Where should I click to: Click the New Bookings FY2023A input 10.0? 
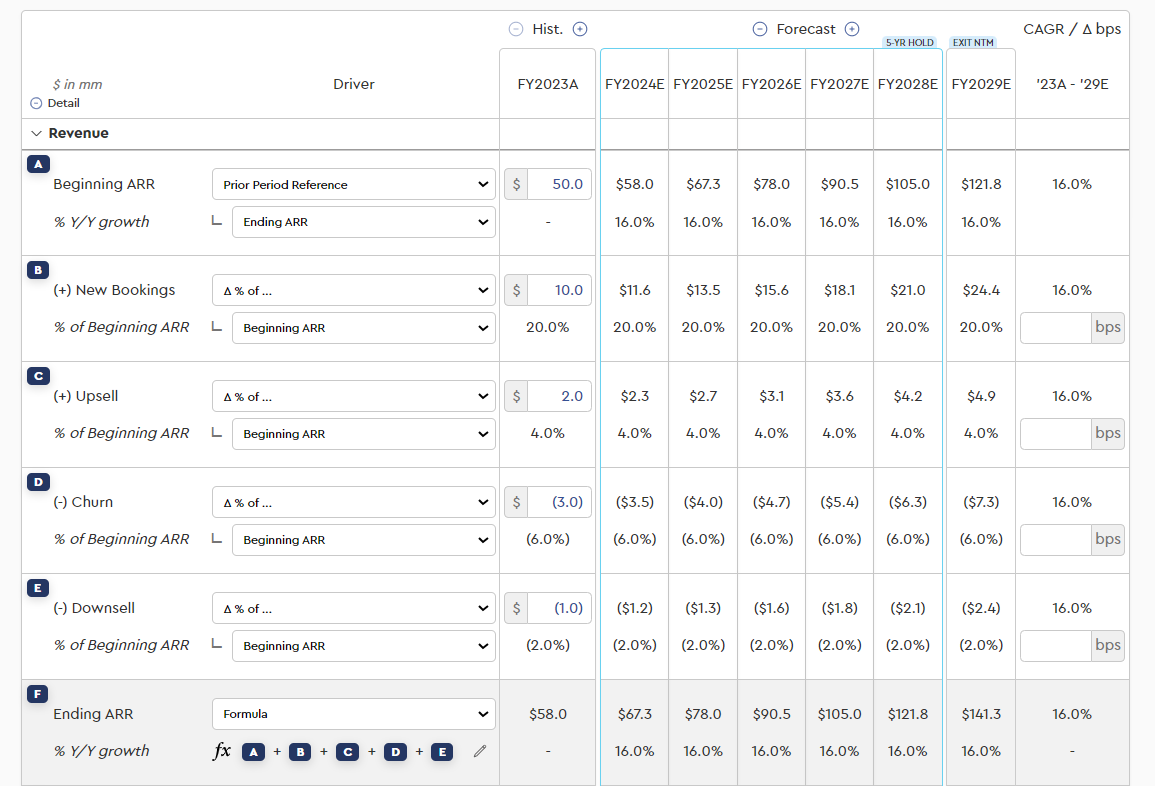point(559,290)
